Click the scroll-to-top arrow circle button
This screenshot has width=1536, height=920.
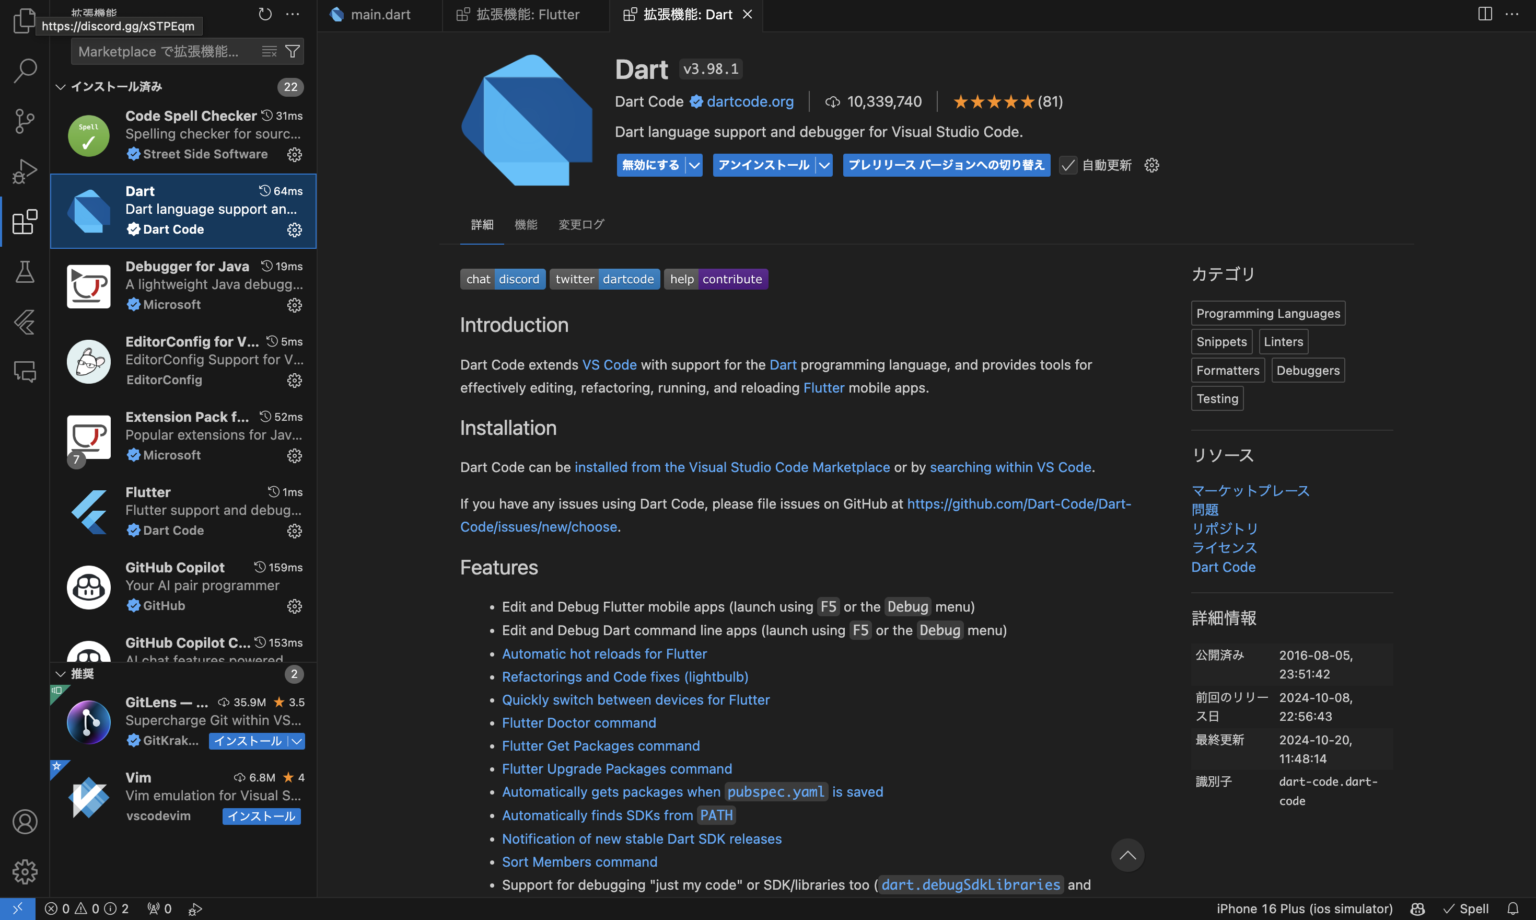click(1127, 855)
